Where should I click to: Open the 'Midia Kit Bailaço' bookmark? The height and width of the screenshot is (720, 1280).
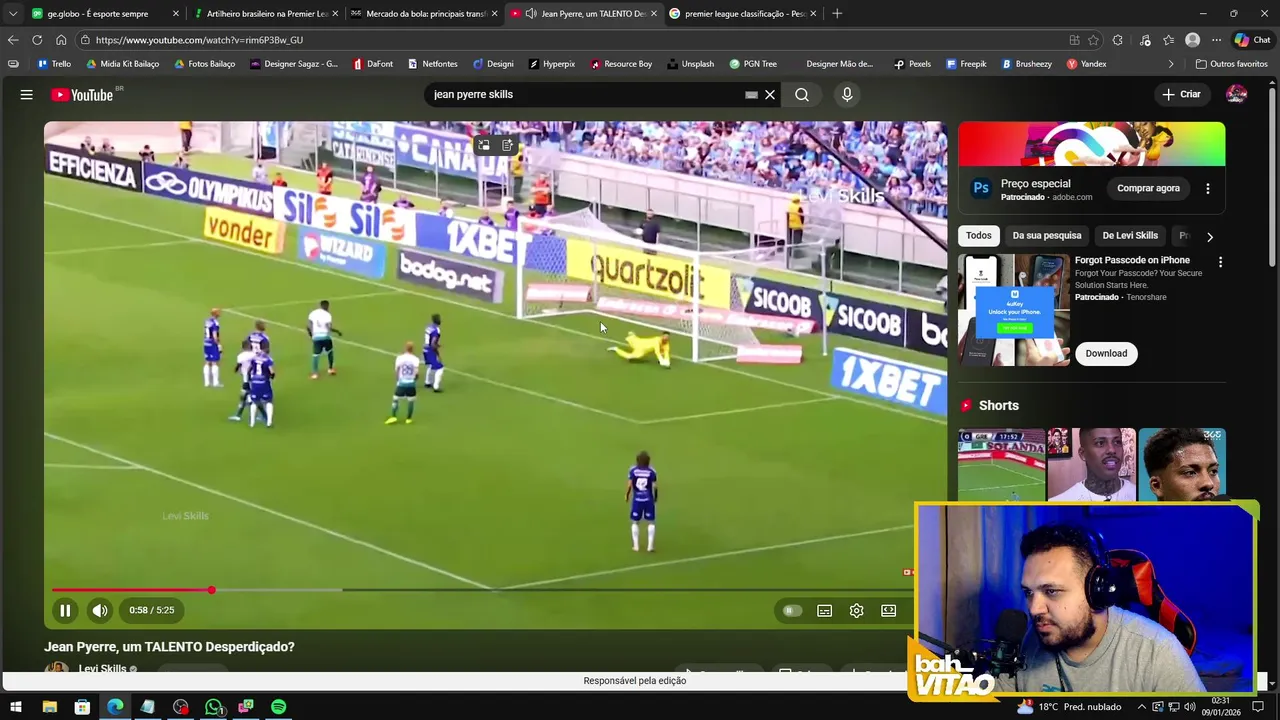[x=122, y=64]
